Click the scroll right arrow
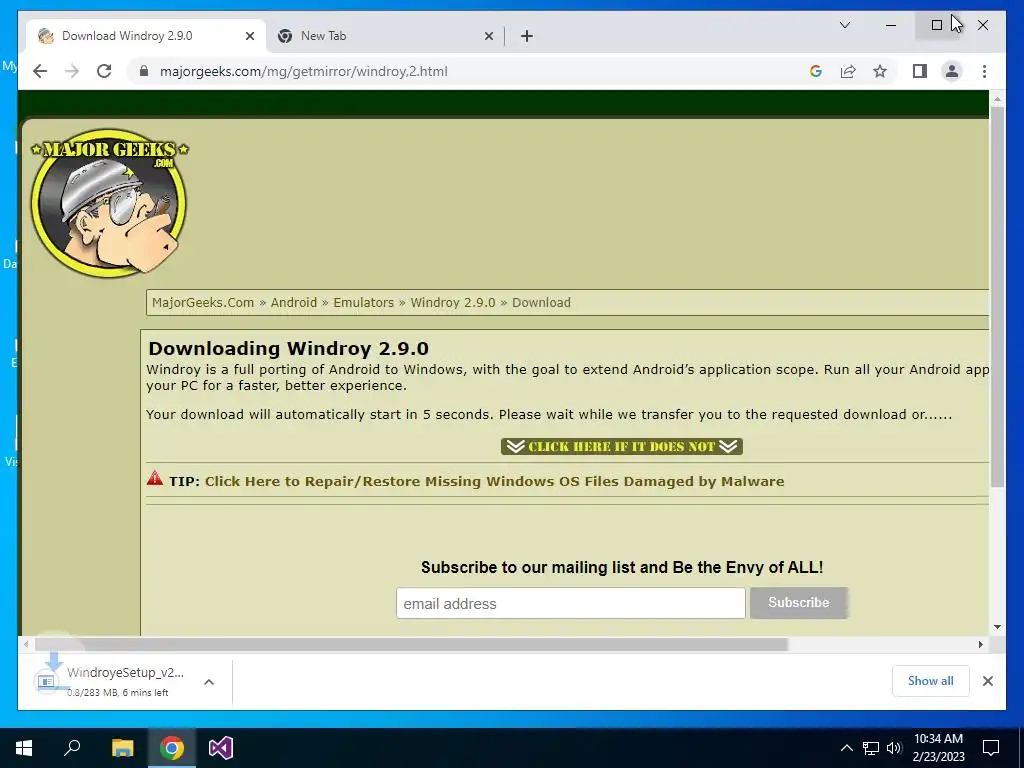Image resolution: width=1024 pixels, height=768 pixels. pyautogui.click(x=980, y=645)
